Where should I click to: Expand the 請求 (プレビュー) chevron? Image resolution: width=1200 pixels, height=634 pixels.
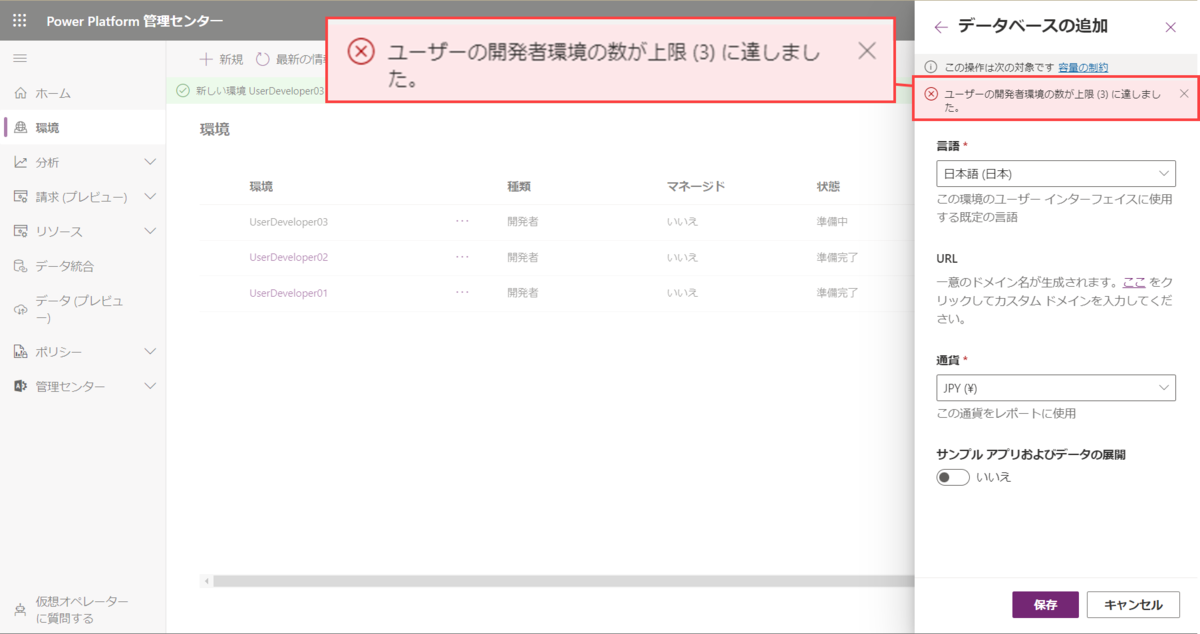tap(151, 197)
